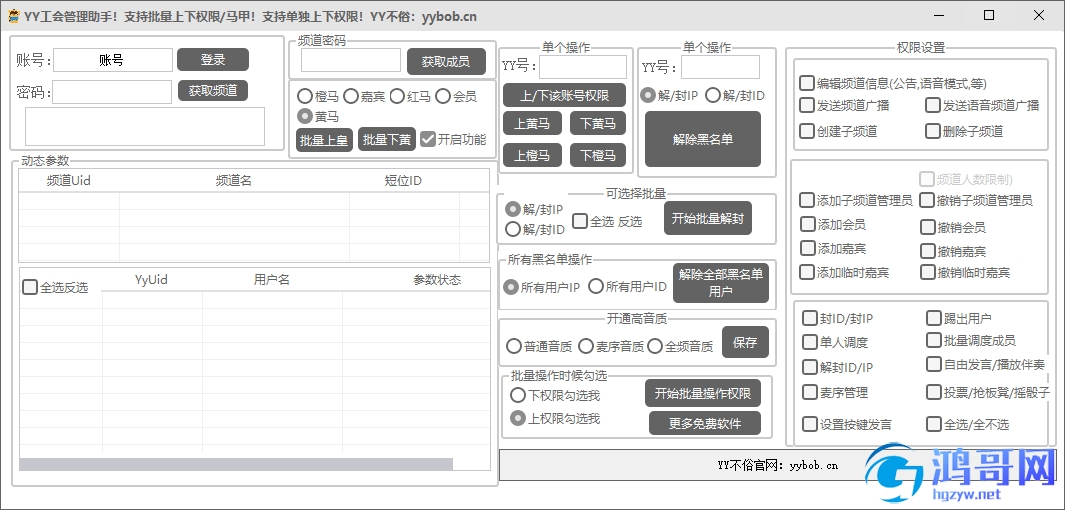Click the 解除黑名单 button
The height and width of the screenshot is (510, 1065).
[x=703, y=139]
